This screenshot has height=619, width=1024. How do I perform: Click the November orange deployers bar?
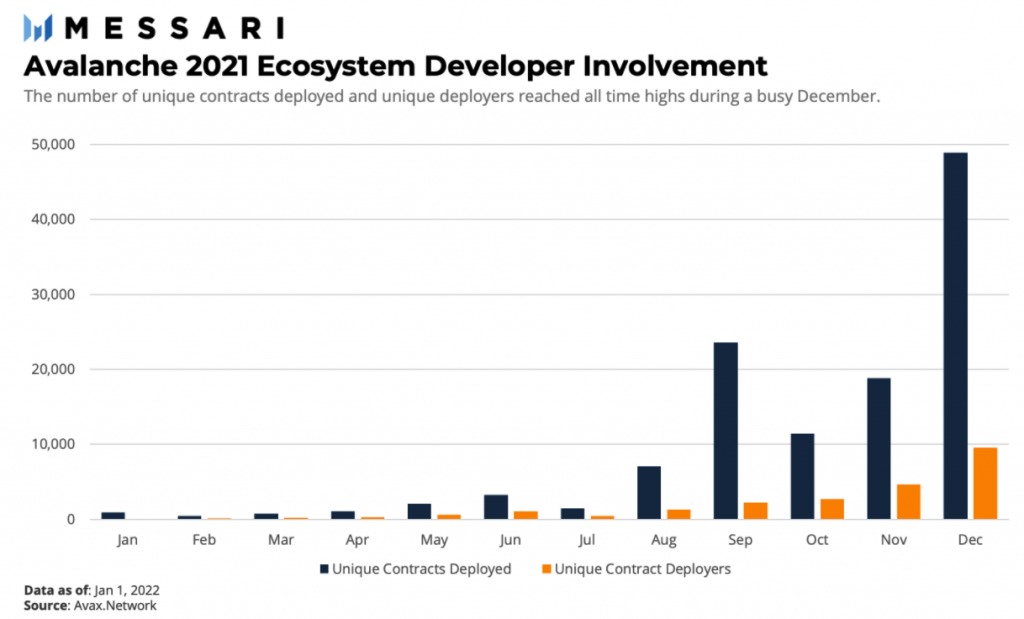coord(908,501)
